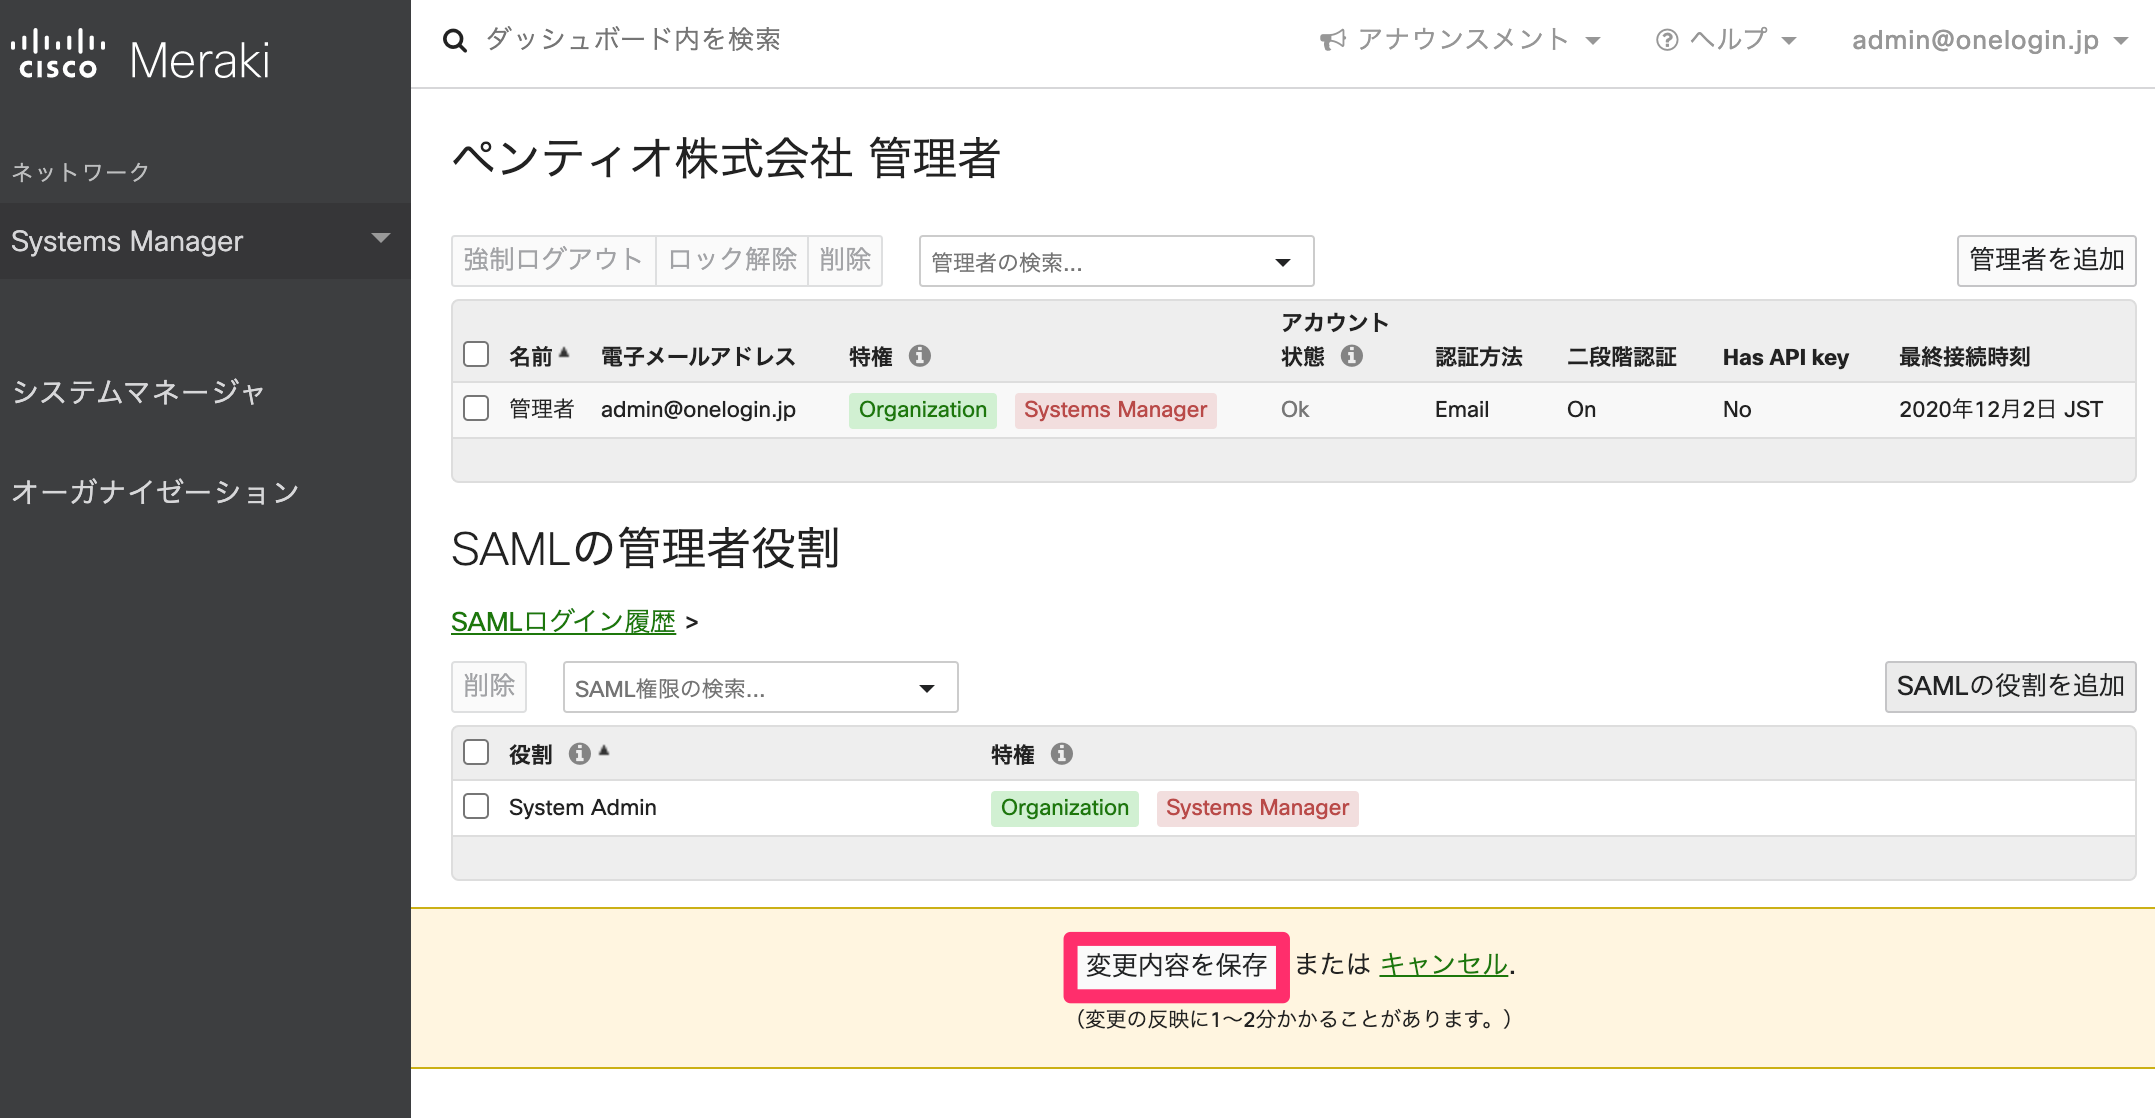The height and width of the screenshot is (1118, 2155).
Task: Click sort arrow next to 名前 header
Action: pos(564,352)
